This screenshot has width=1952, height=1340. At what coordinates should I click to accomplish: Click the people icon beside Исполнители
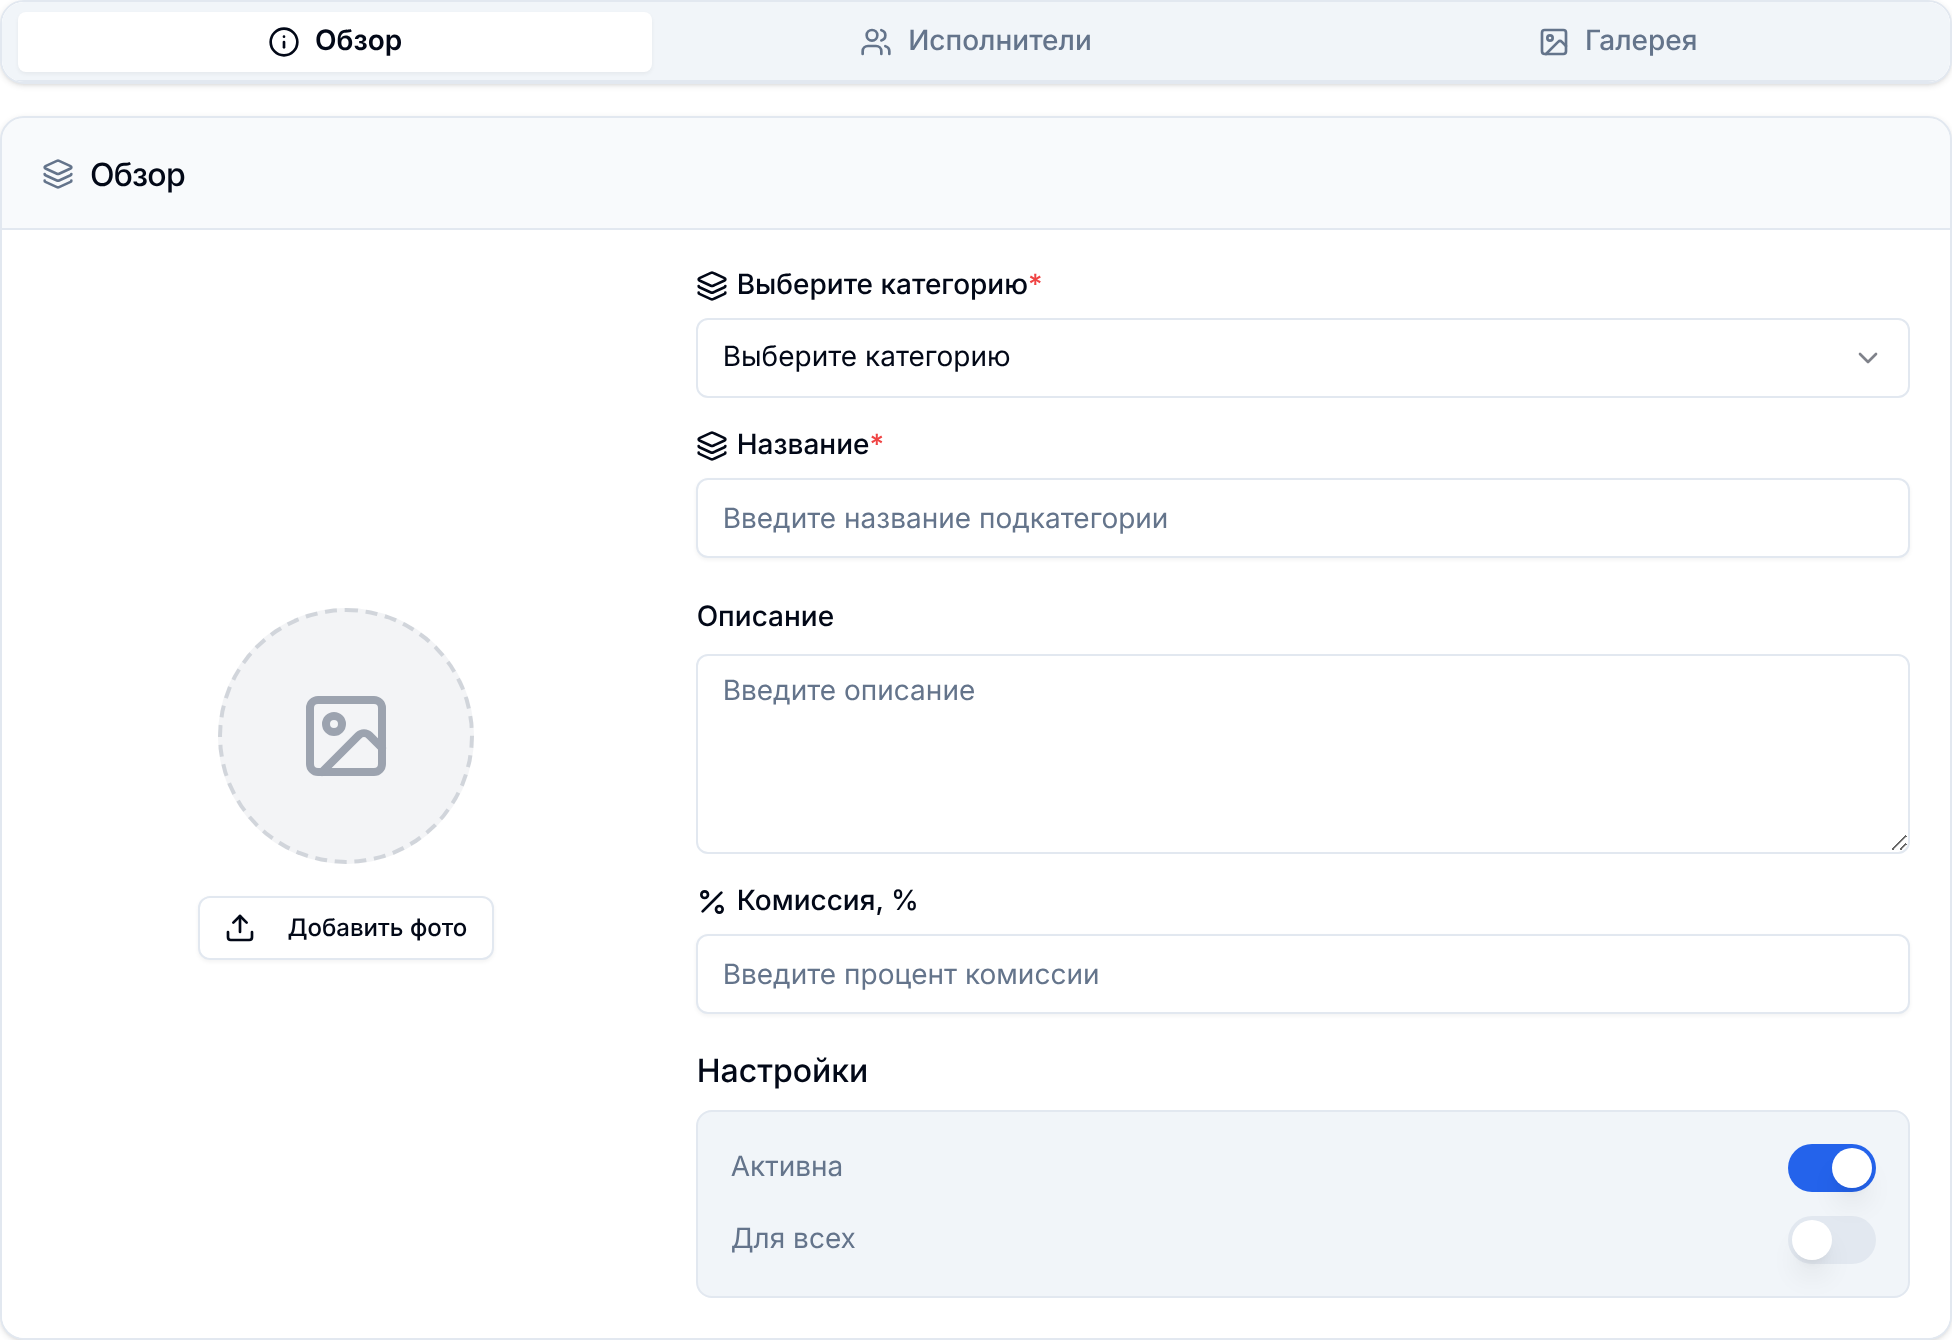(x=876, y=42)
